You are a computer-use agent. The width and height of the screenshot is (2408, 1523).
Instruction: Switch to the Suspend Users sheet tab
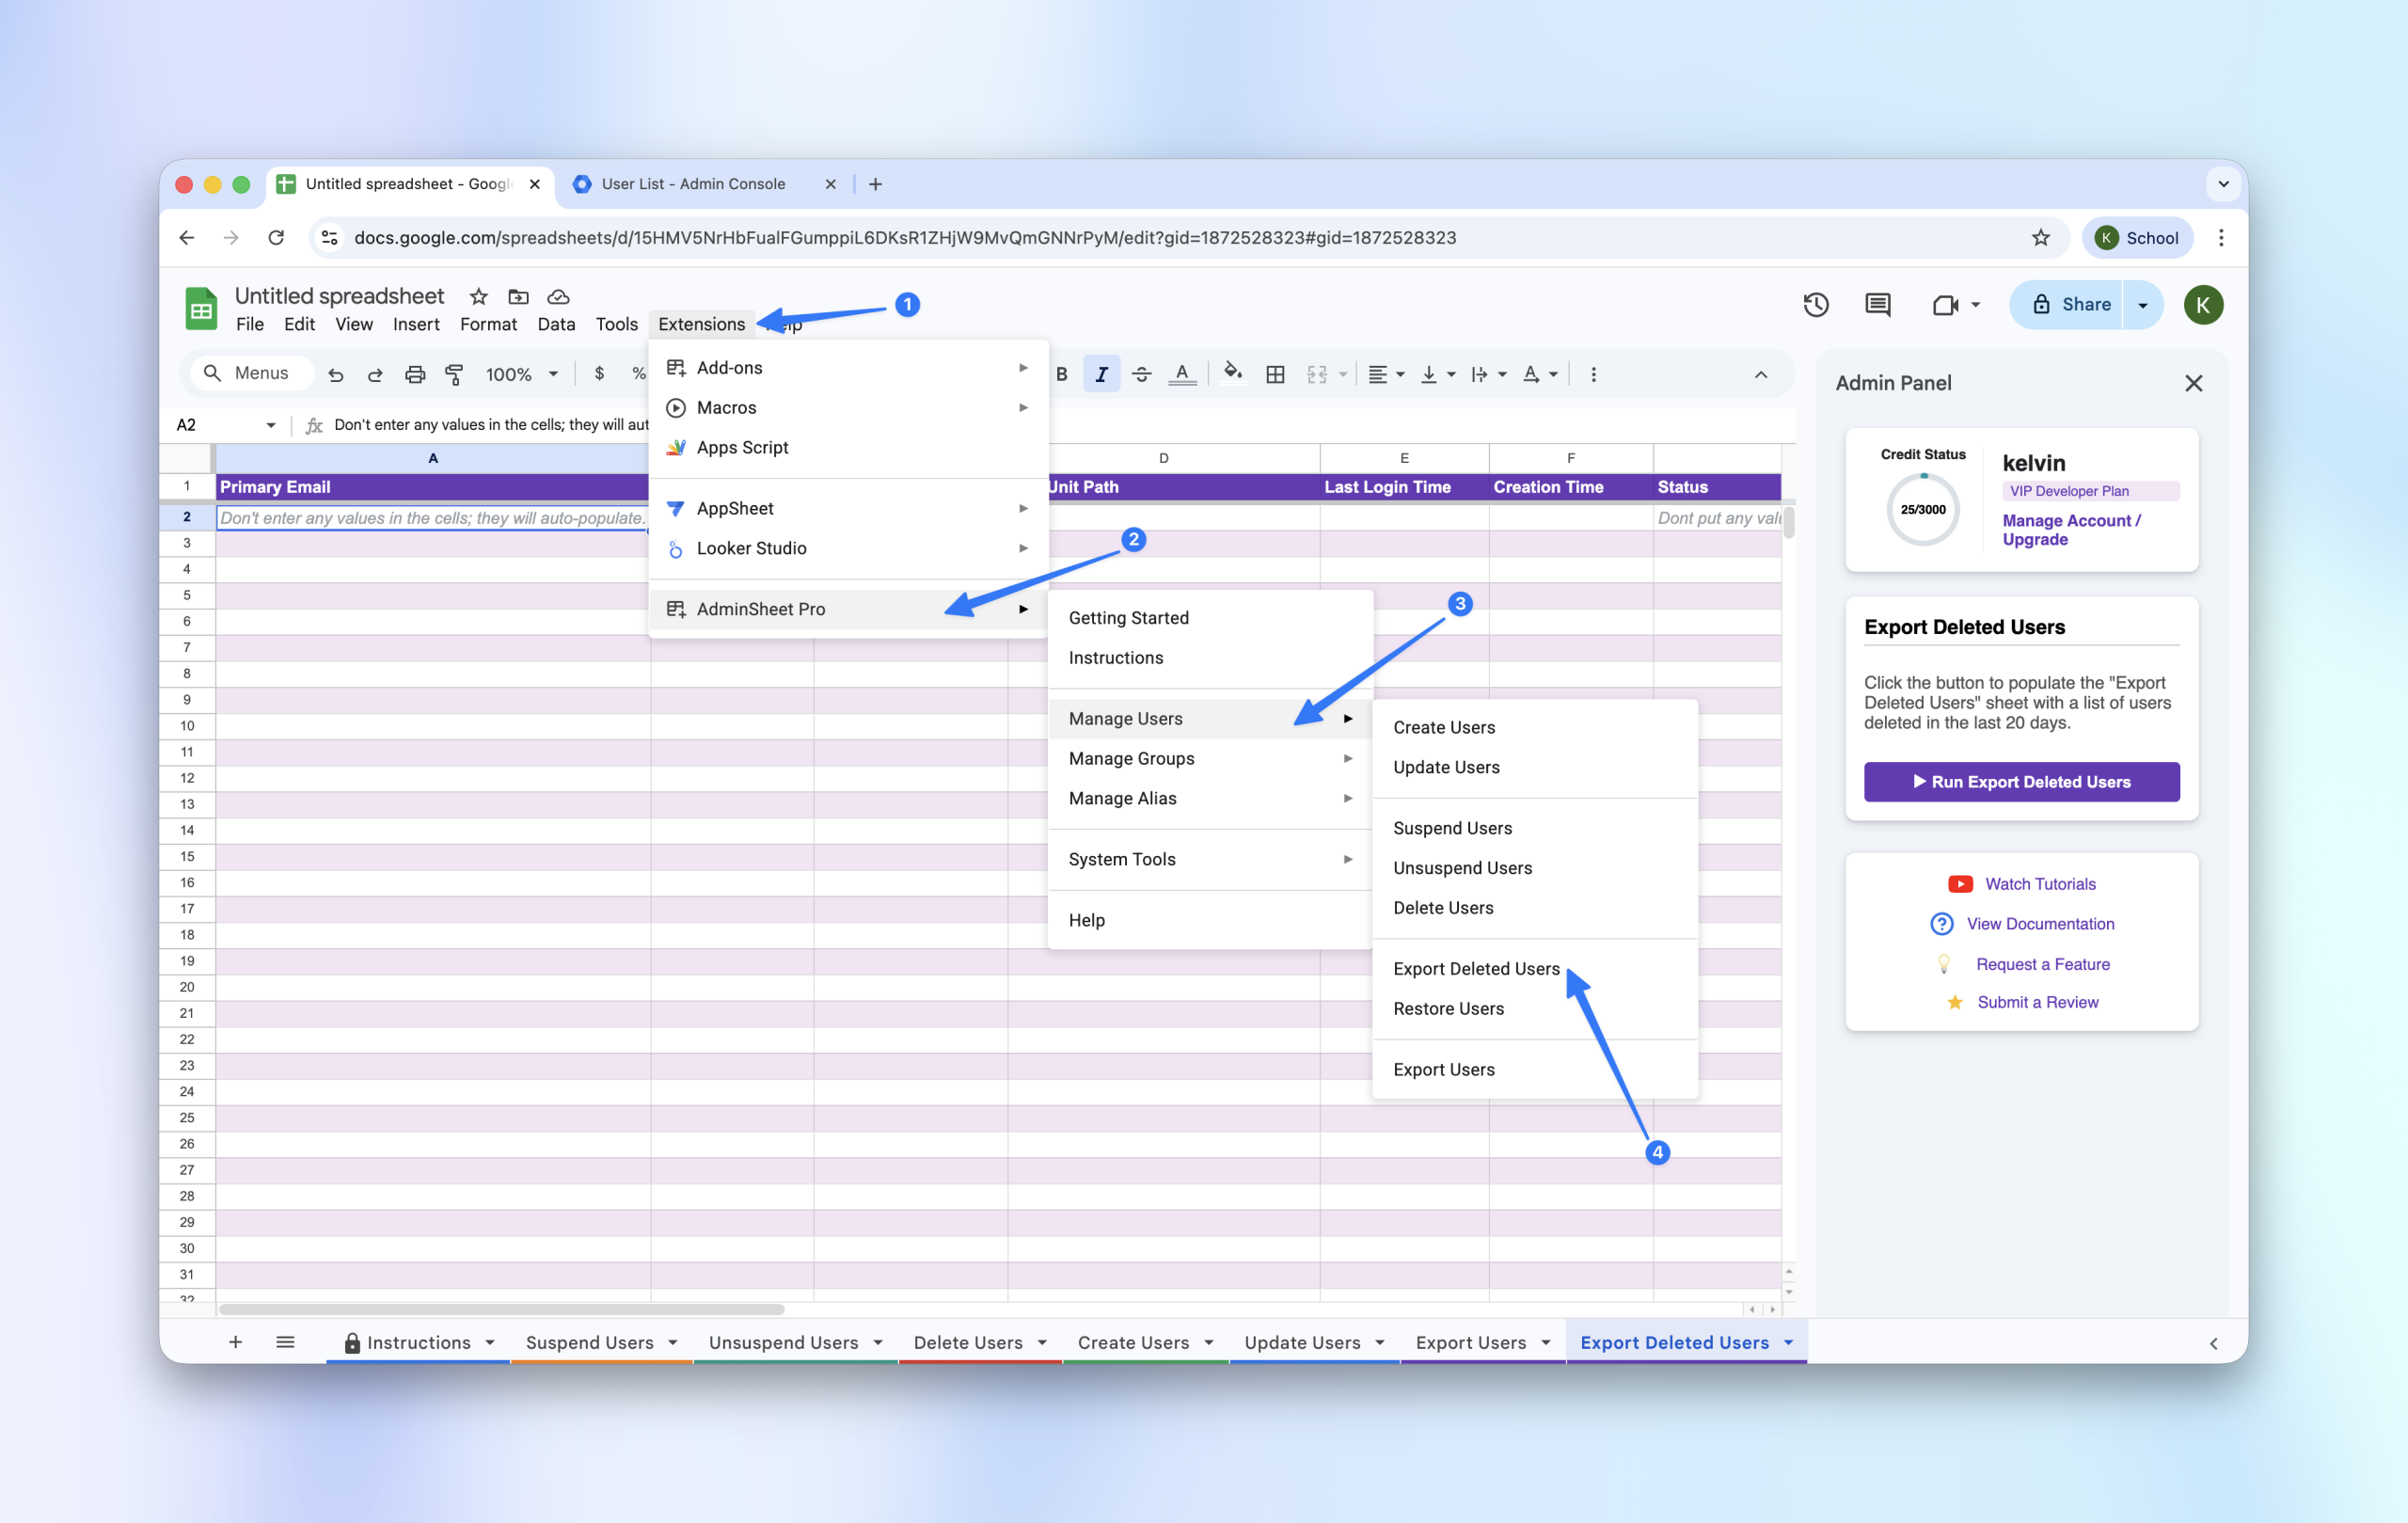click(x=589, y=1342)
